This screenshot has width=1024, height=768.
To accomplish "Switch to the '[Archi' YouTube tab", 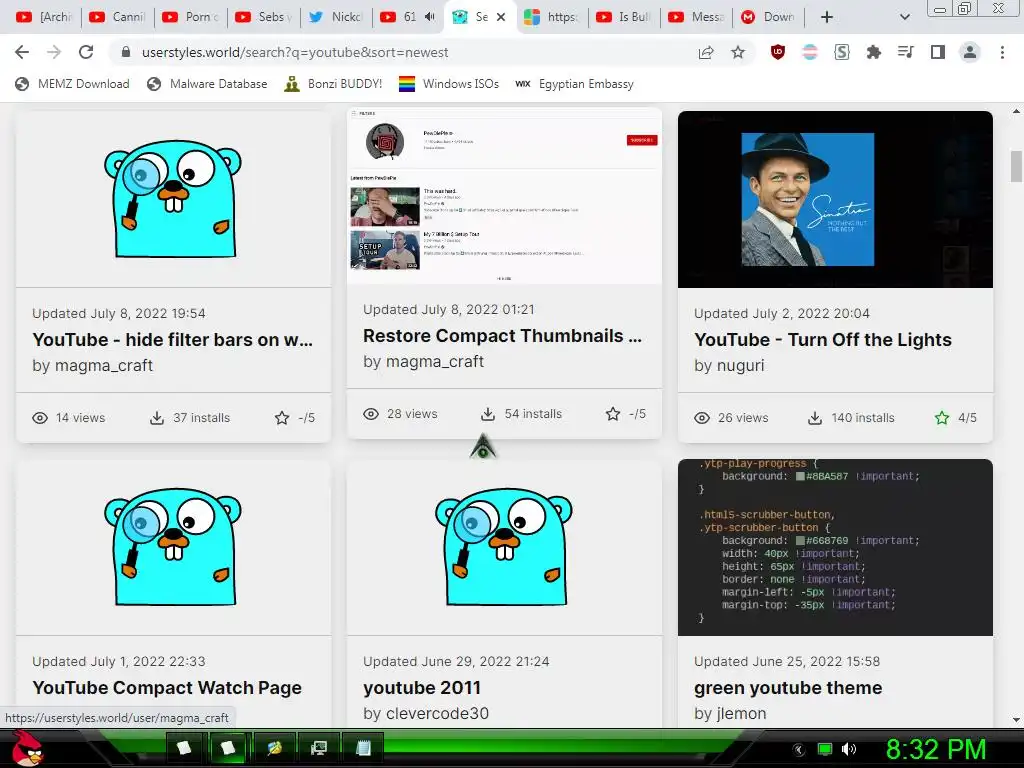I will (44, 17).
